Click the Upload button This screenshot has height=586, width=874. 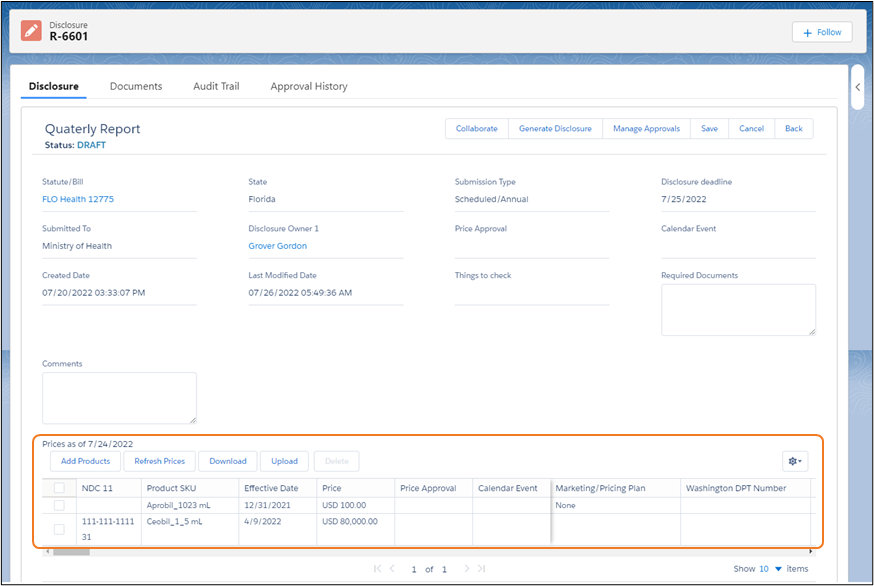coord(284,461)
